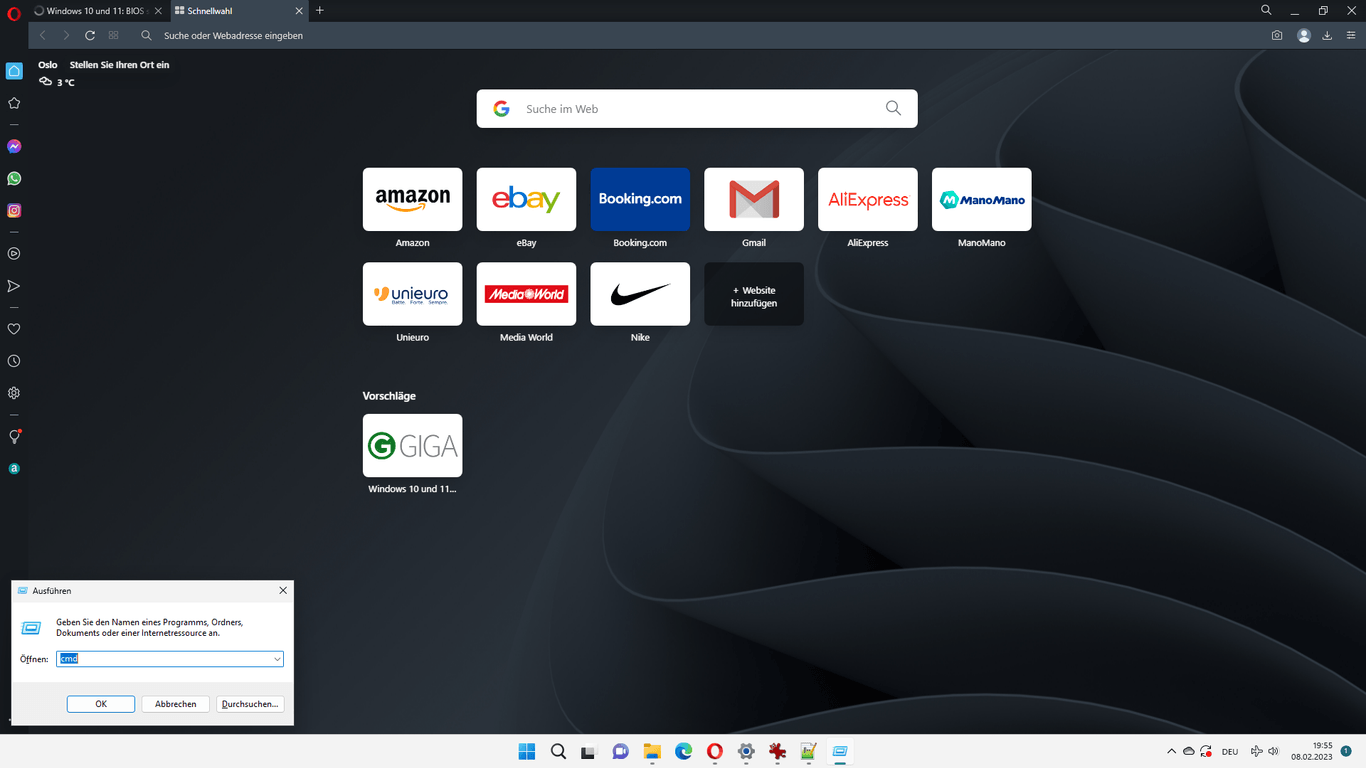Open the Booking.com speed dial tile

pos(640,199)
